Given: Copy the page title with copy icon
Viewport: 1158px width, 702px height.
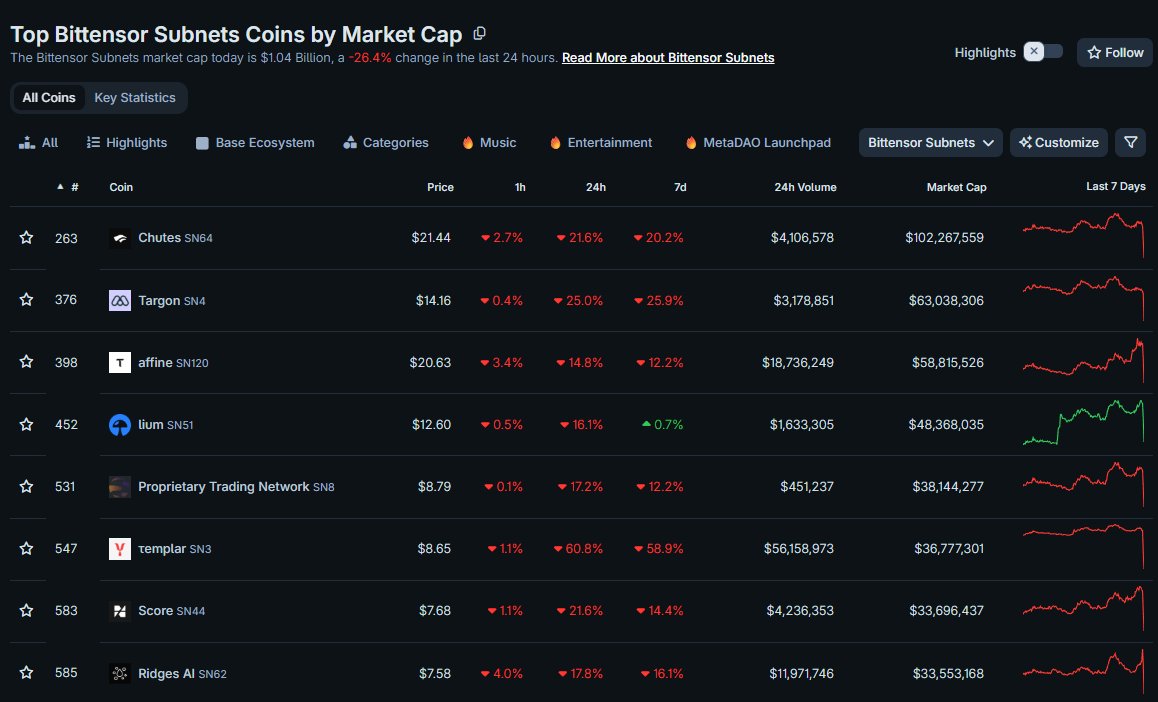Looking at the screenshot, I should (x=480, y=34).
